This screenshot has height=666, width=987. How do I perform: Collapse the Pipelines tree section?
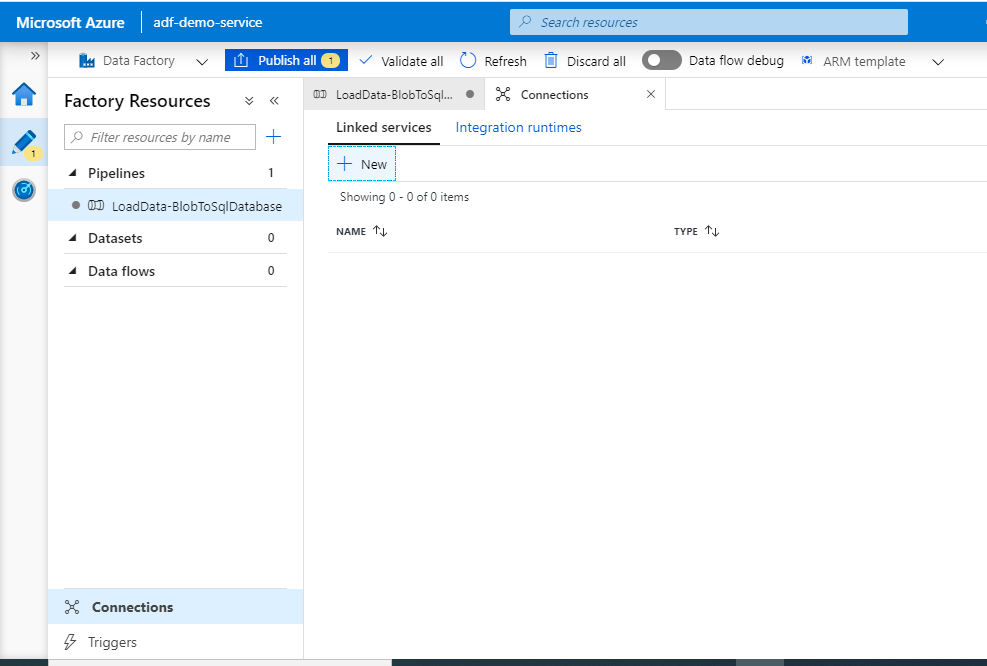click(x=73, y=172)
